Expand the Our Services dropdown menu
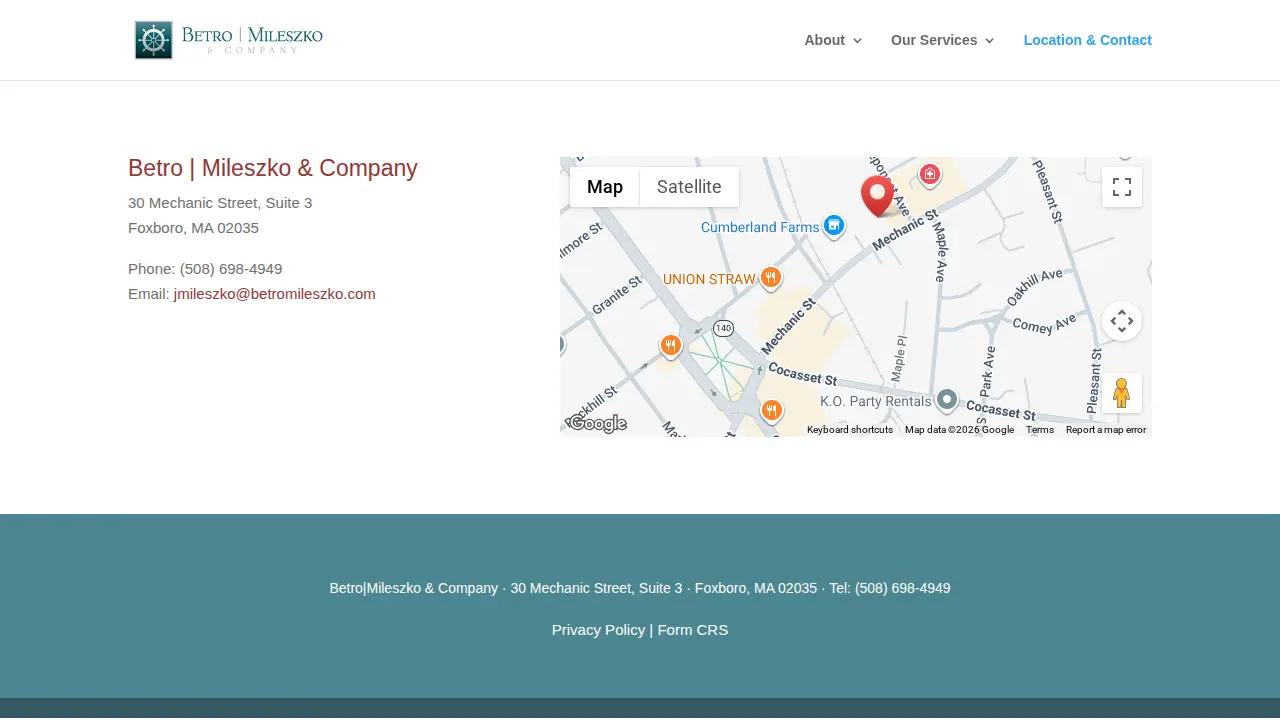 pos(942,40)
